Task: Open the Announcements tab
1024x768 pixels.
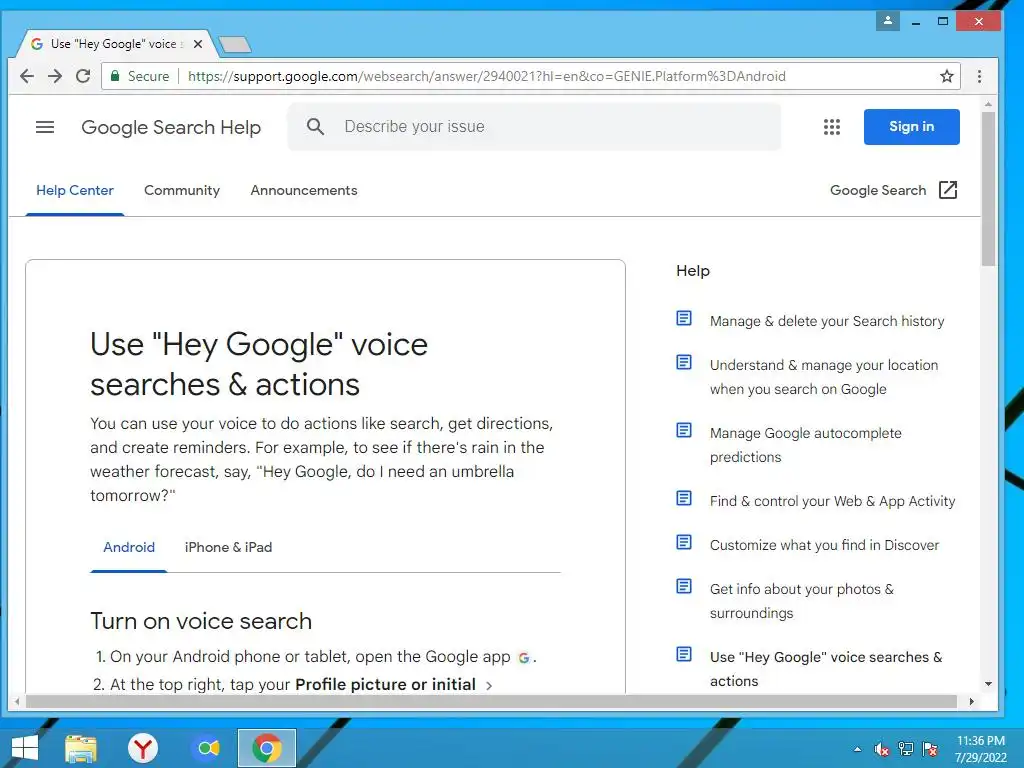Action: [x=304, y=191]
